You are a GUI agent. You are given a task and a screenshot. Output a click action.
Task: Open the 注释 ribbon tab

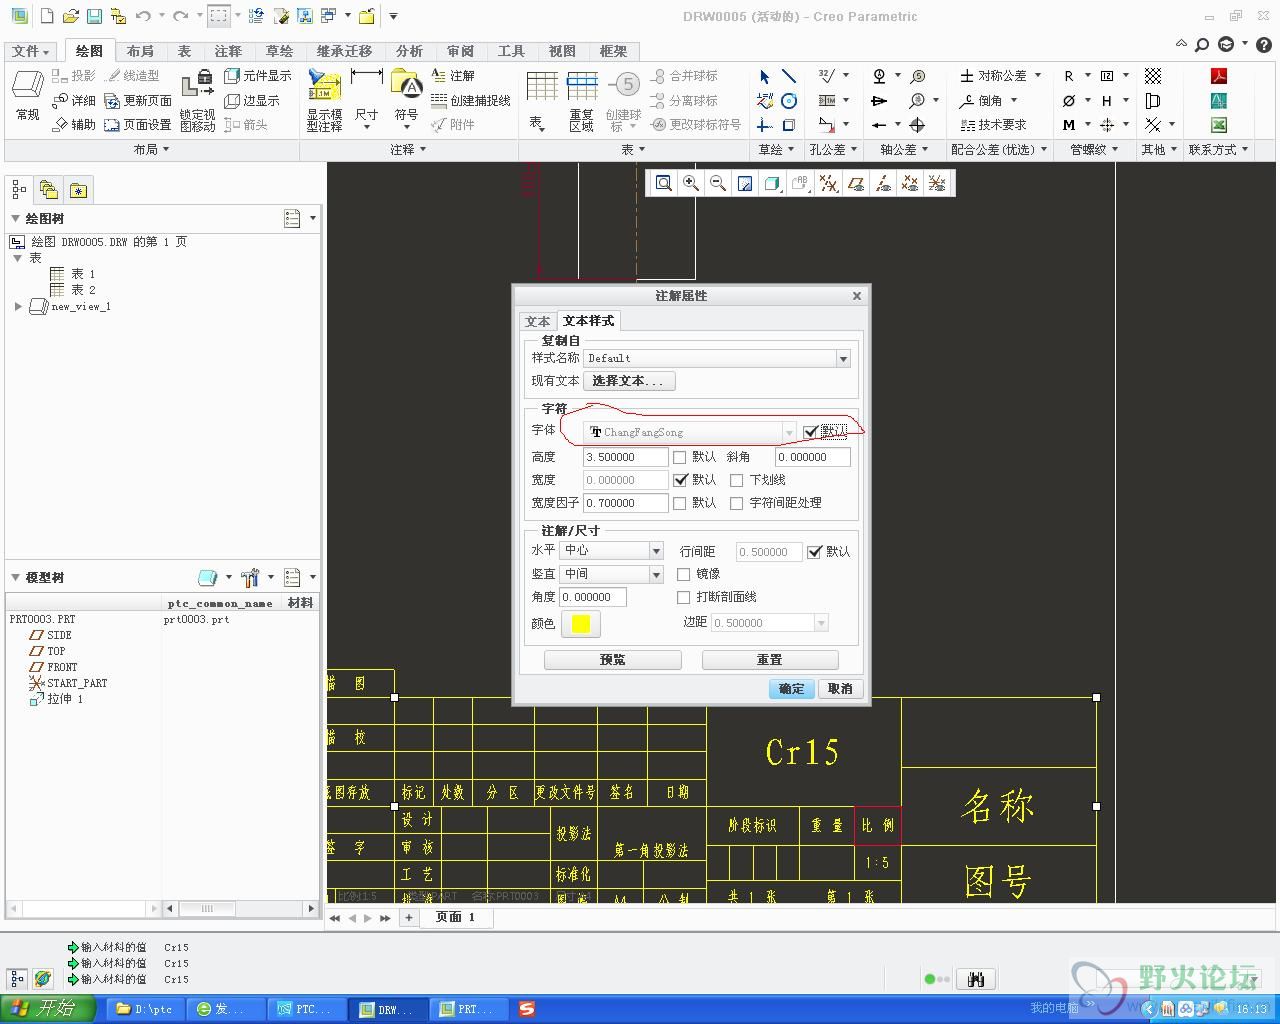coord(228,51)
